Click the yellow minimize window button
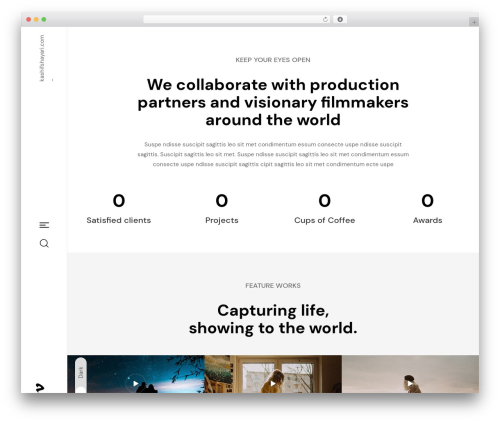Screen dimensions: 500x423 tap(36, 20)
